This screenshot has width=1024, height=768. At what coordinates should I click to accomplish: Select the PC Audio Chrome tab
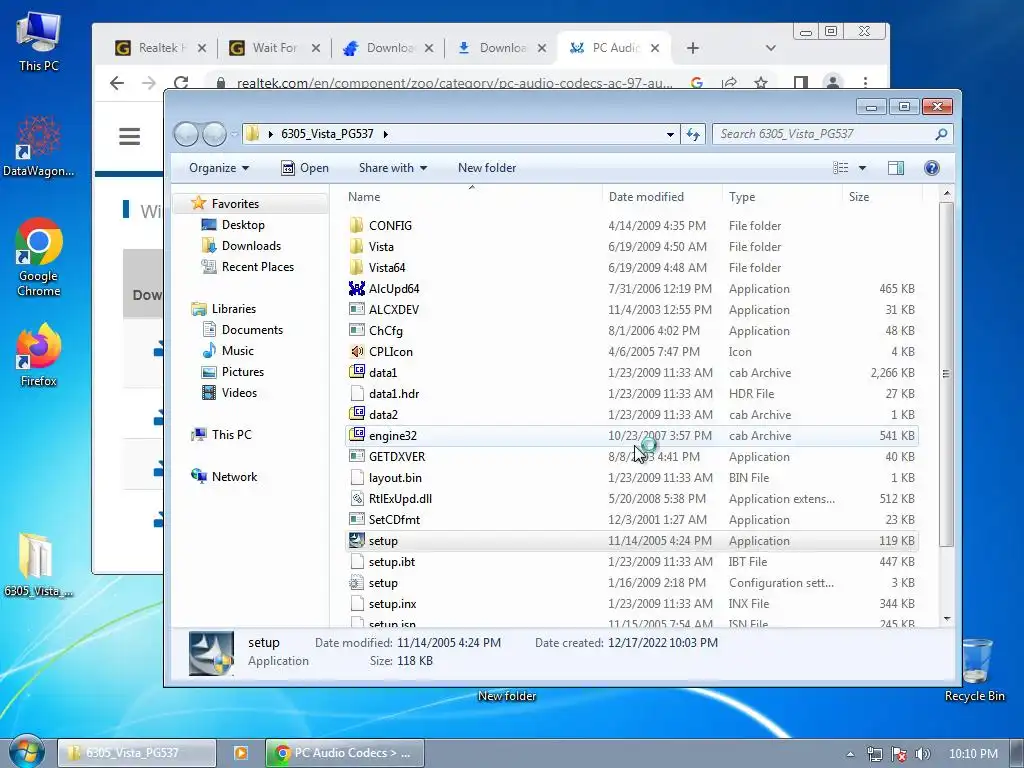click(615, 48)
